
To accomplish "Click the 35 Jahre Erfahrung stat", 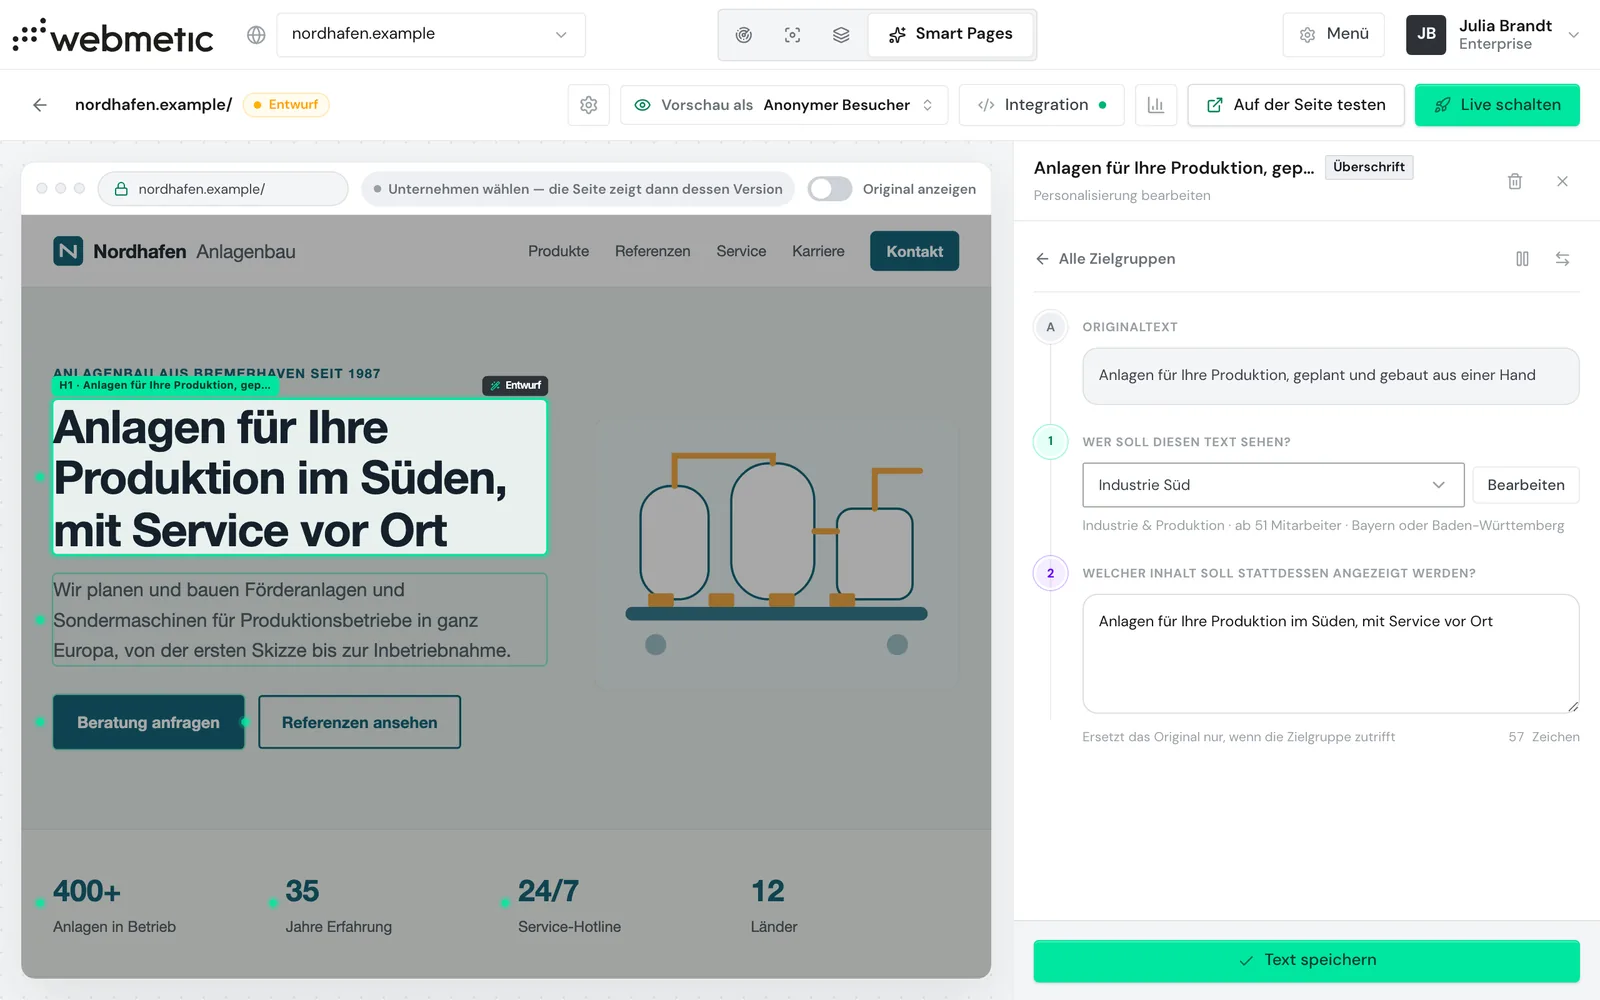I will 338,905.
